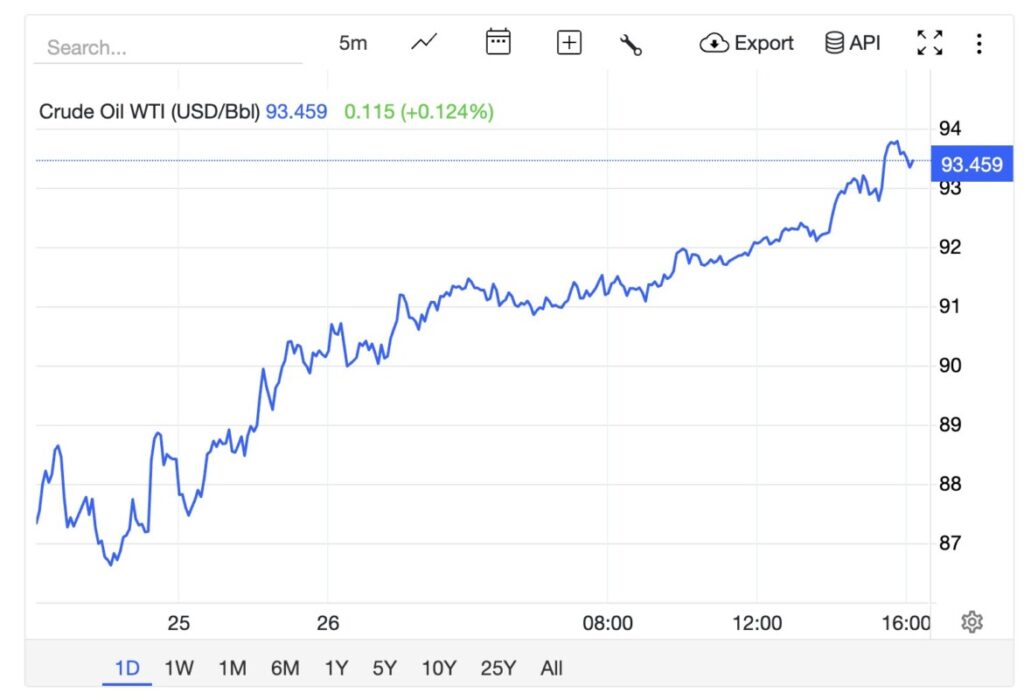
Task: Open the chart type line icon
Action: [x=424, y=43]
